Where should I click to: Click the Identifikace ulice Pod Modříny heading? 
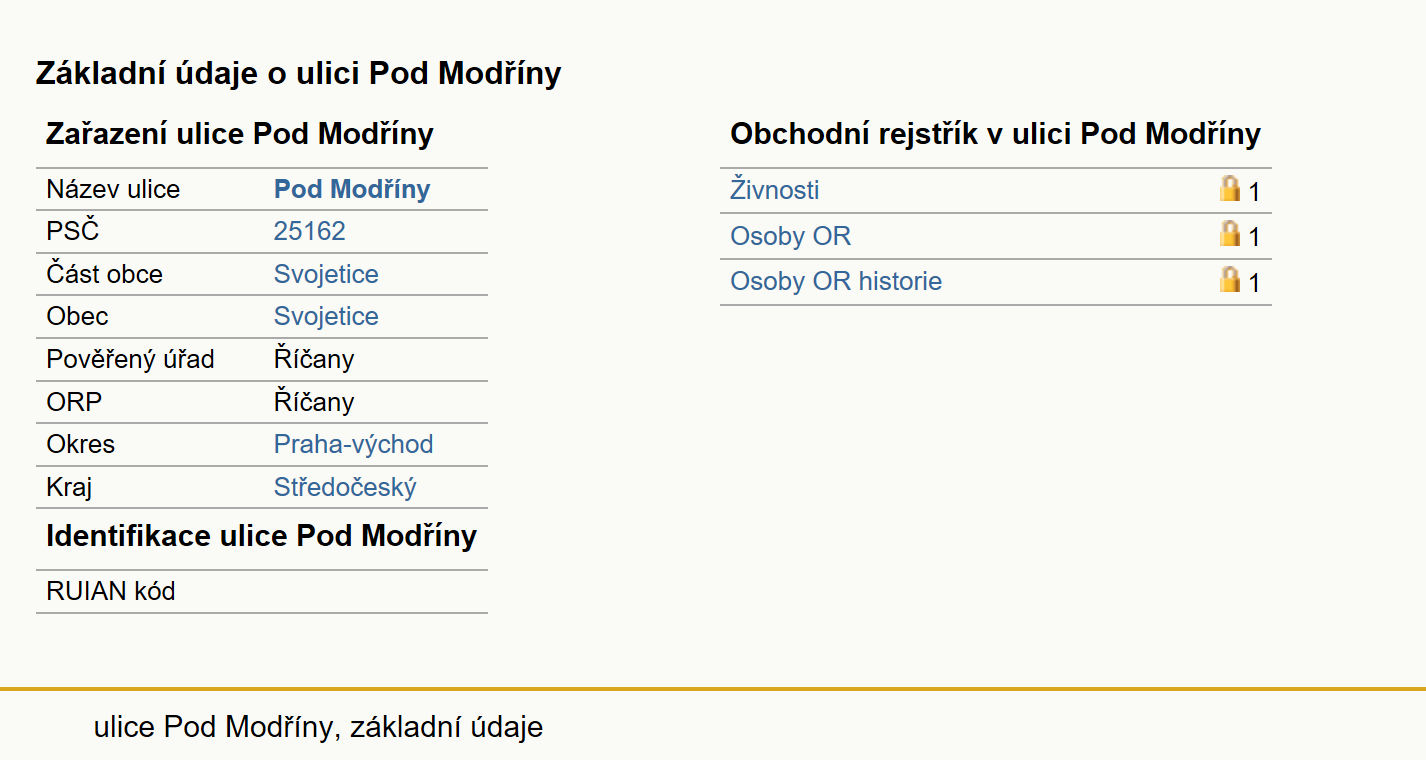pos(262,536)
